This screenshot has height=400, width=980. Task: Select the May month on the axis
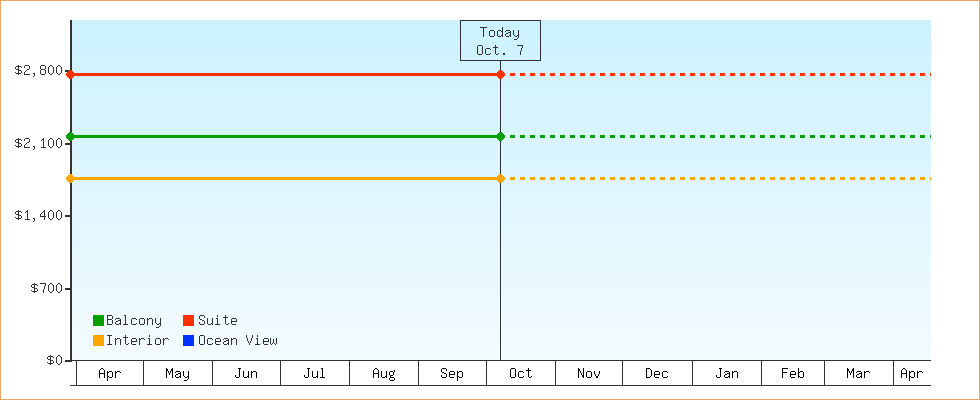tap(177, 374)
